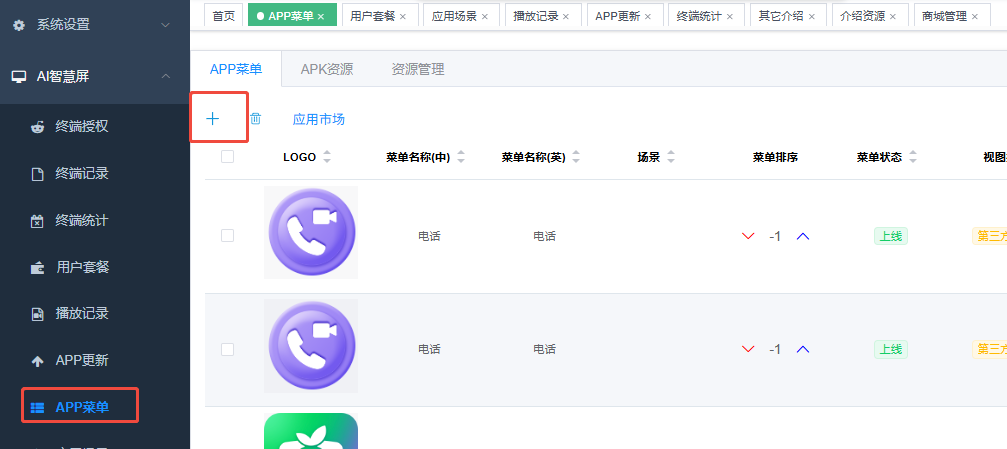Click the 终端统计 calendar icon

click(x=37, y=220)
